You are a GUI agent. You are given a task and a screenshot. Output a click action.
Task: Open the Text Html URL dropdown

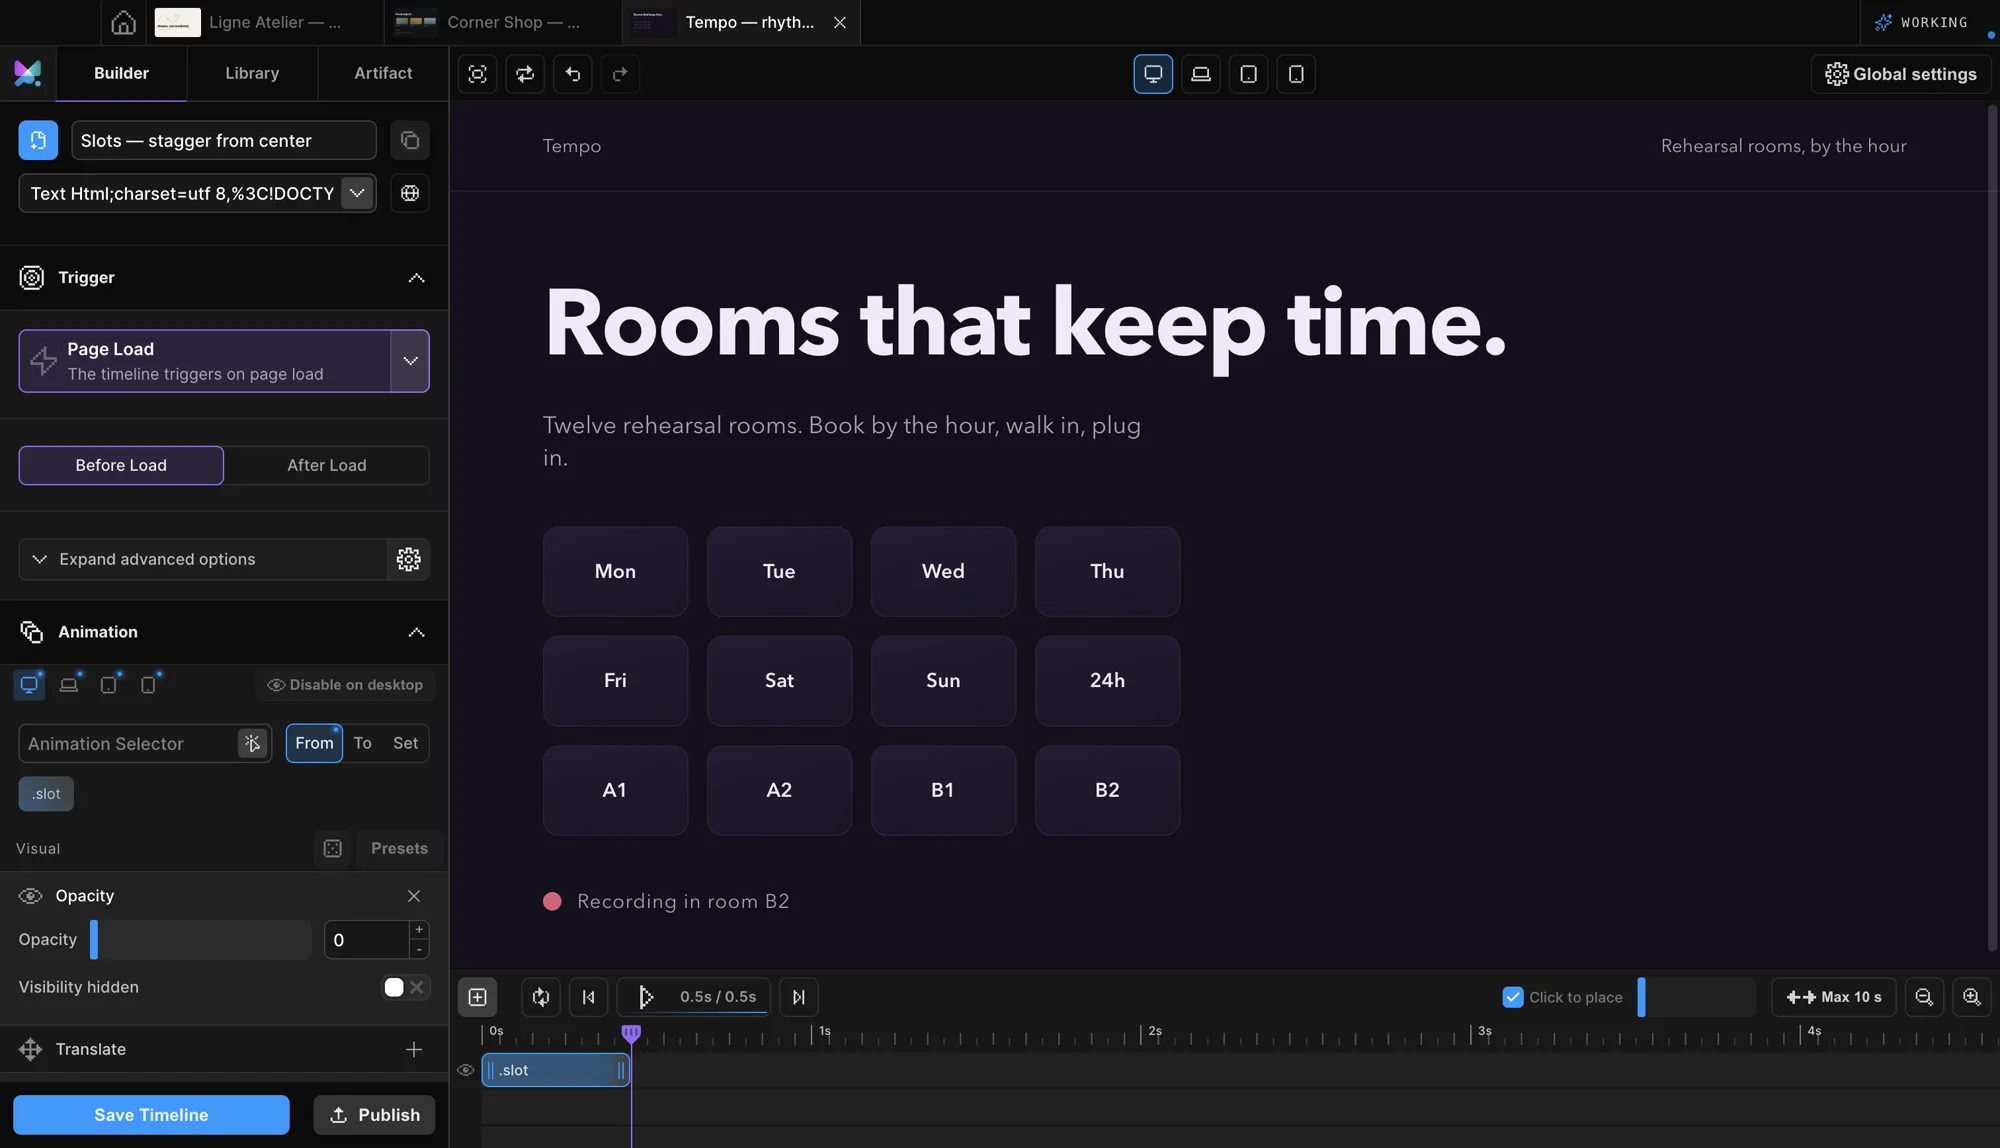(x=357, y=193)
